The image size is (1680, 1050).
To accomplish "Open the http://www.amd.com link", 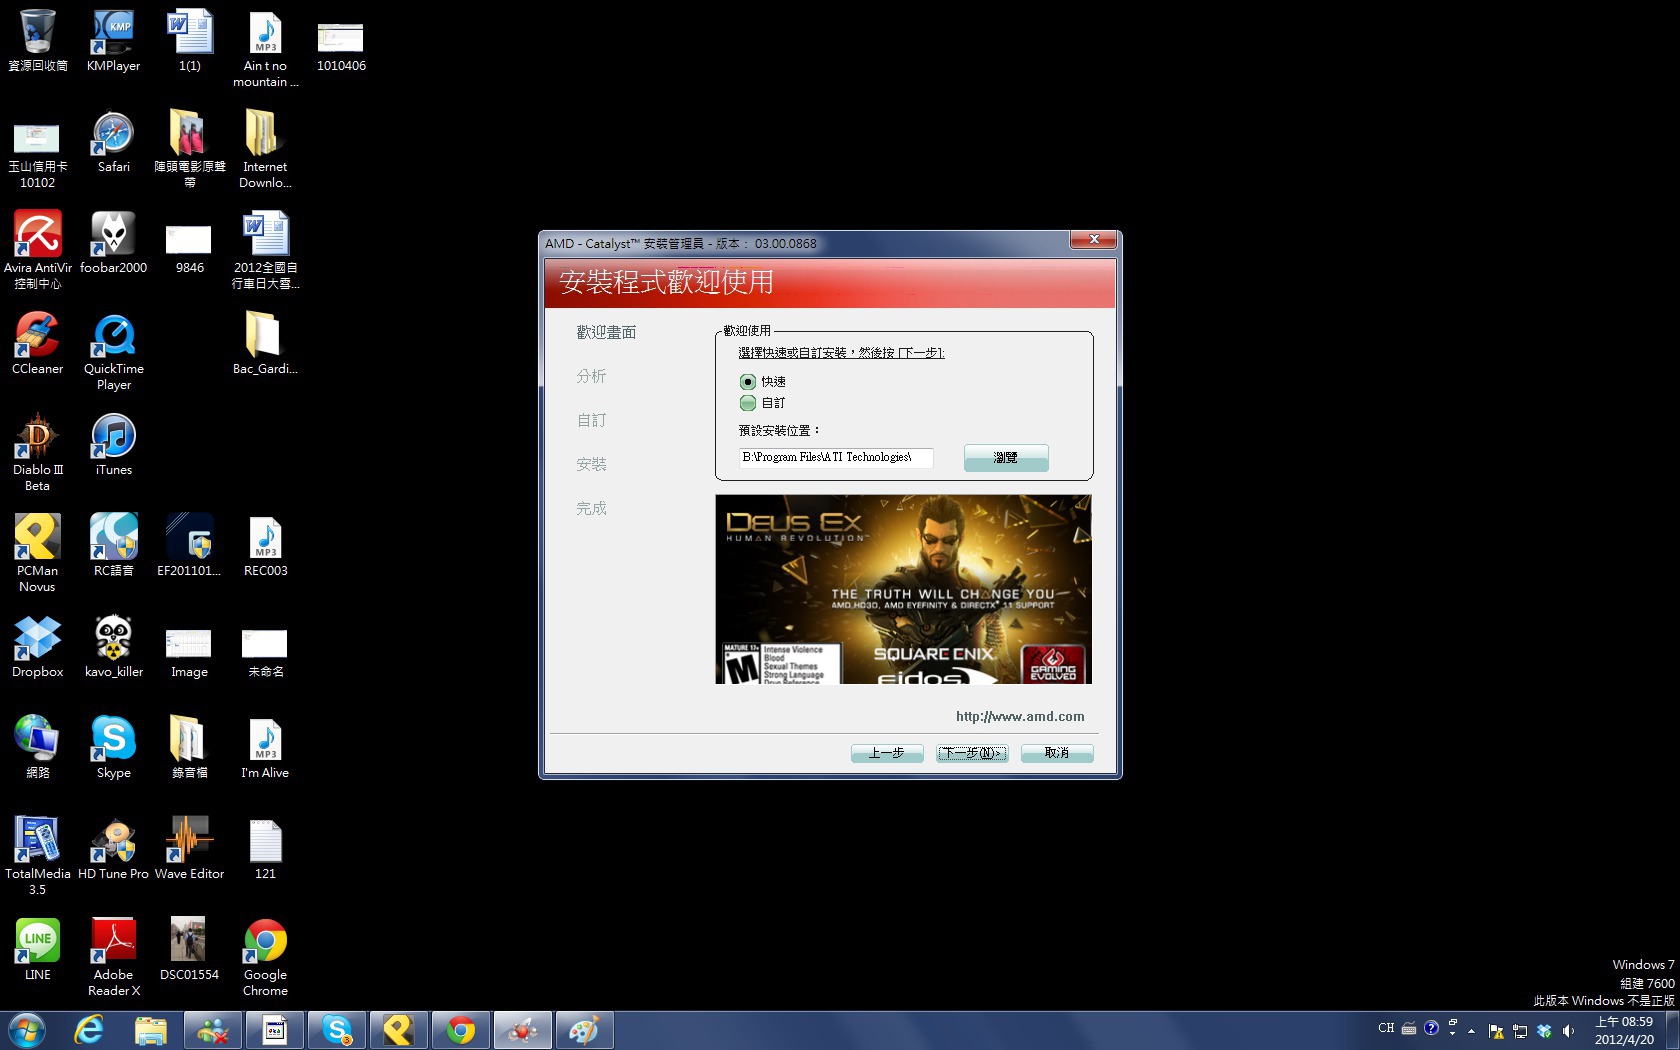I will (1020, 717).
